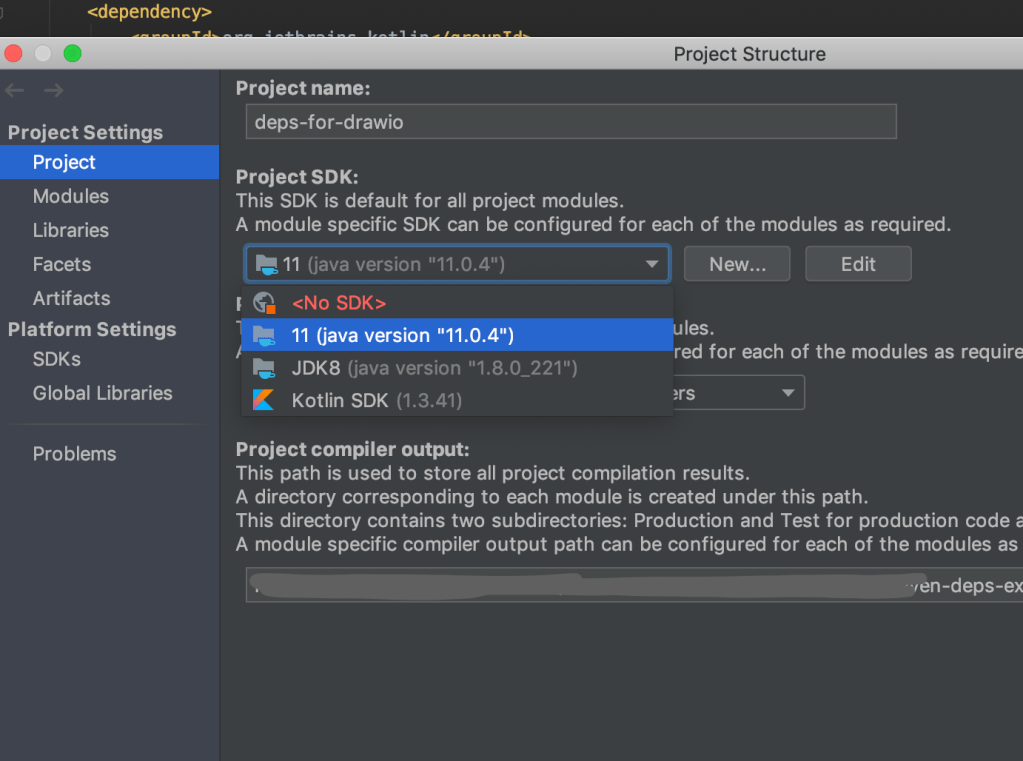The image size is (1023, 761).
Task: Open the language level dropdown arrow
Action: point(789,393)
